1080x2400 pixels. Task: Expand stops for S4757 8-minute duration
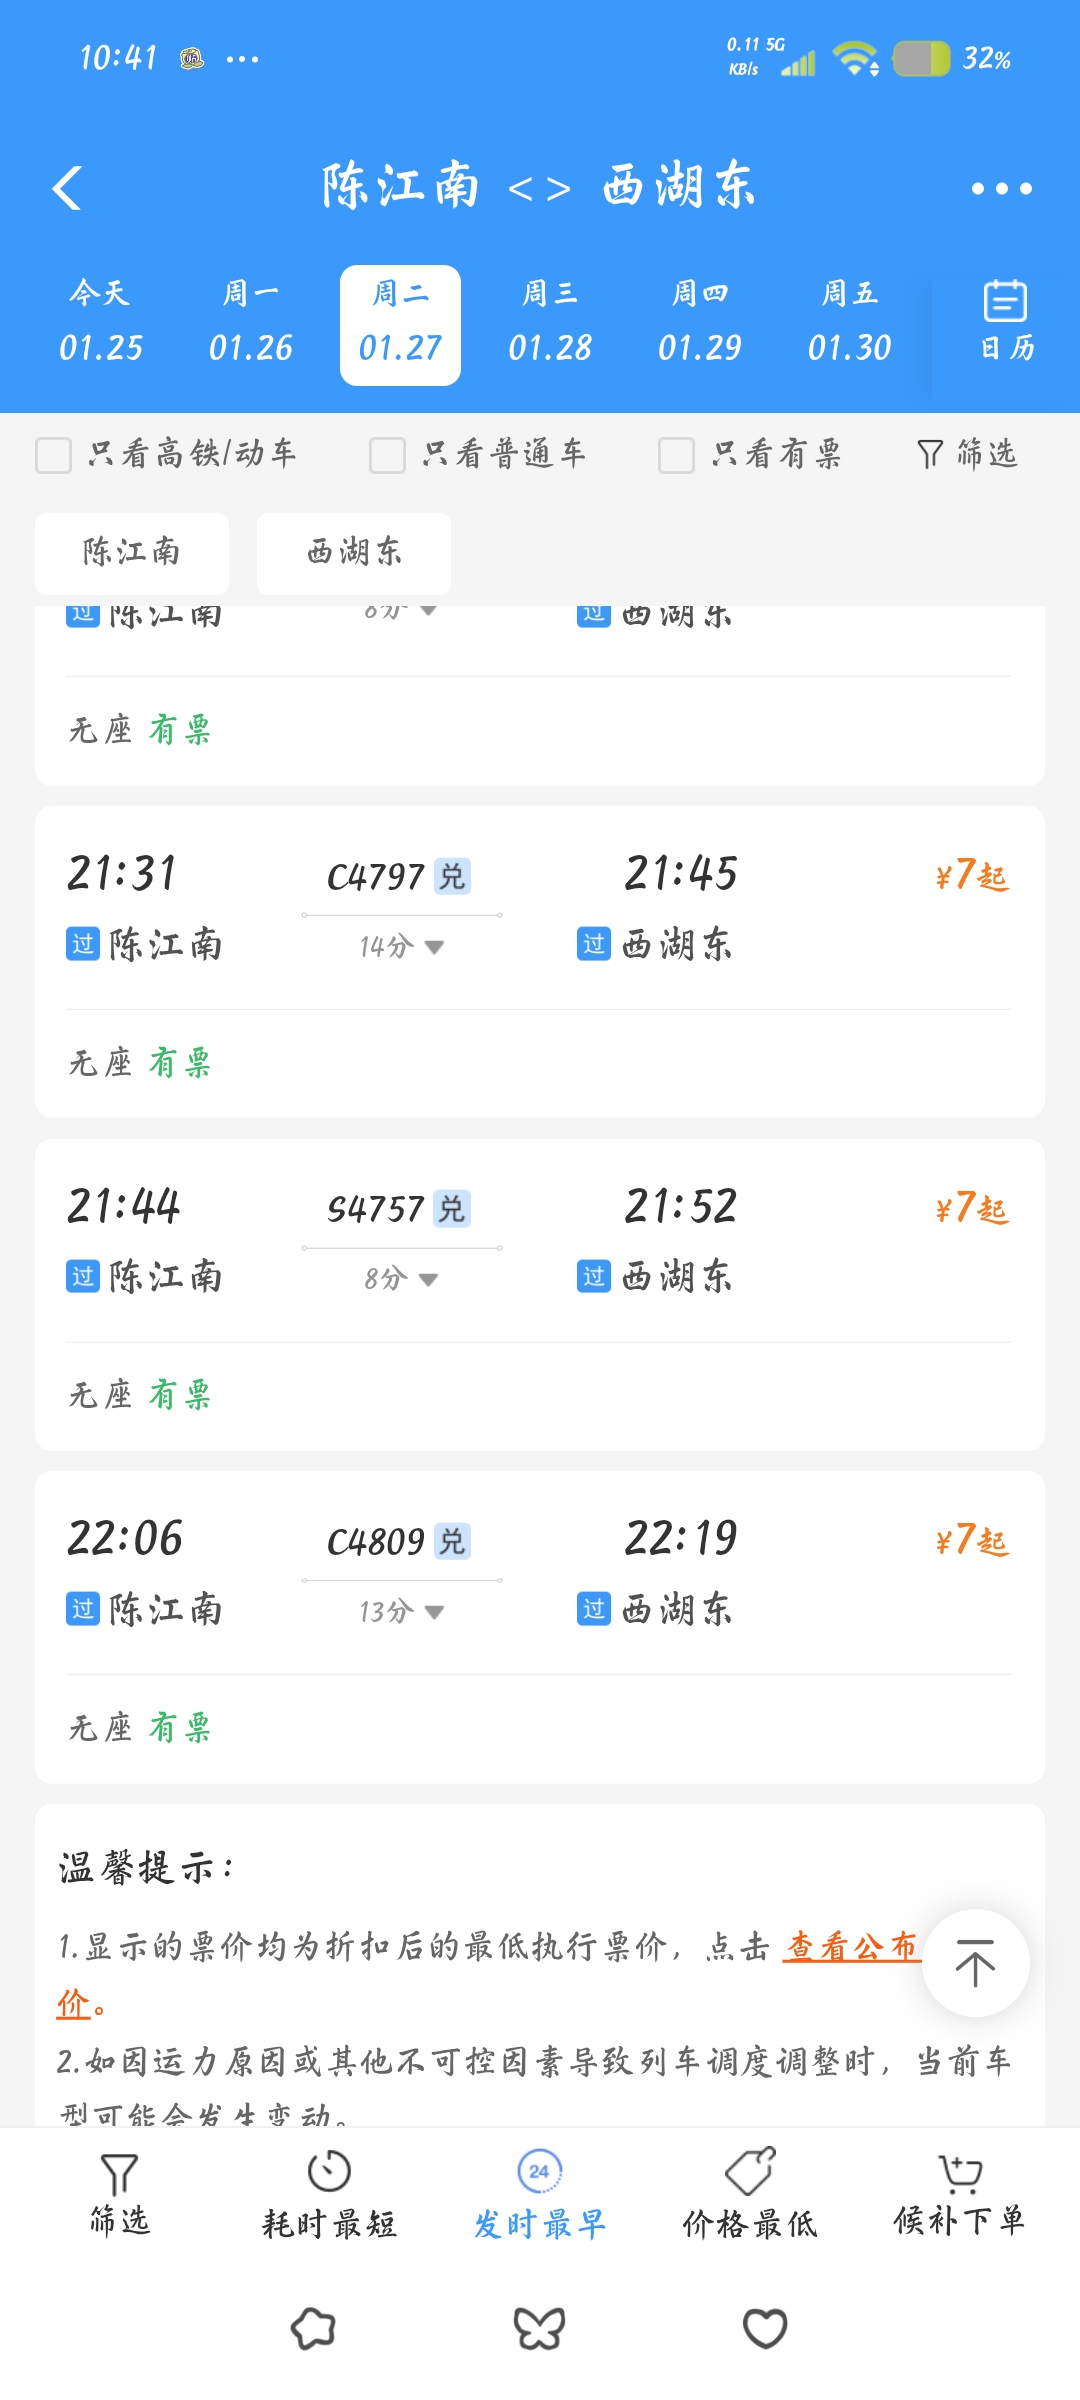428,1280
